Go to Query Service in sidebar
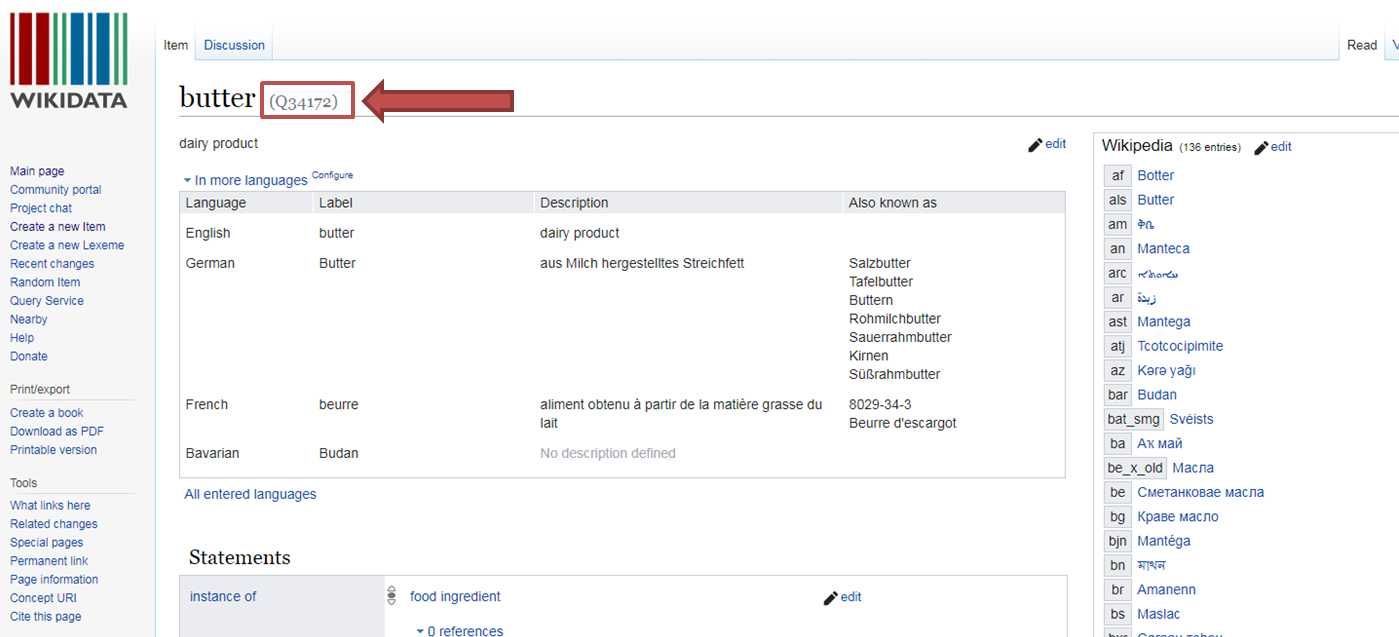Image resolution: width=1399 pixels, height=637 pixels. tap(47, 301)
